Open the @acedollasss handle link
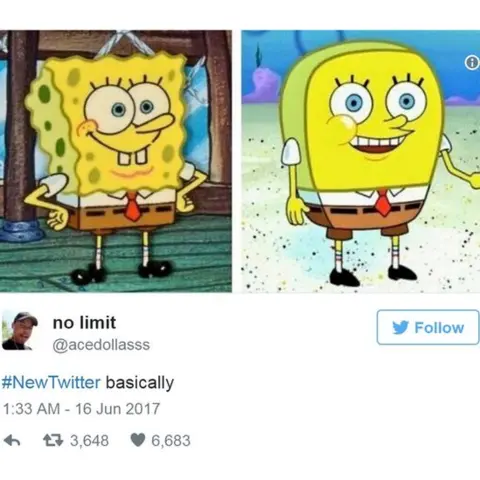This screenshot has height=480, width=480. [x=101, y=344]
